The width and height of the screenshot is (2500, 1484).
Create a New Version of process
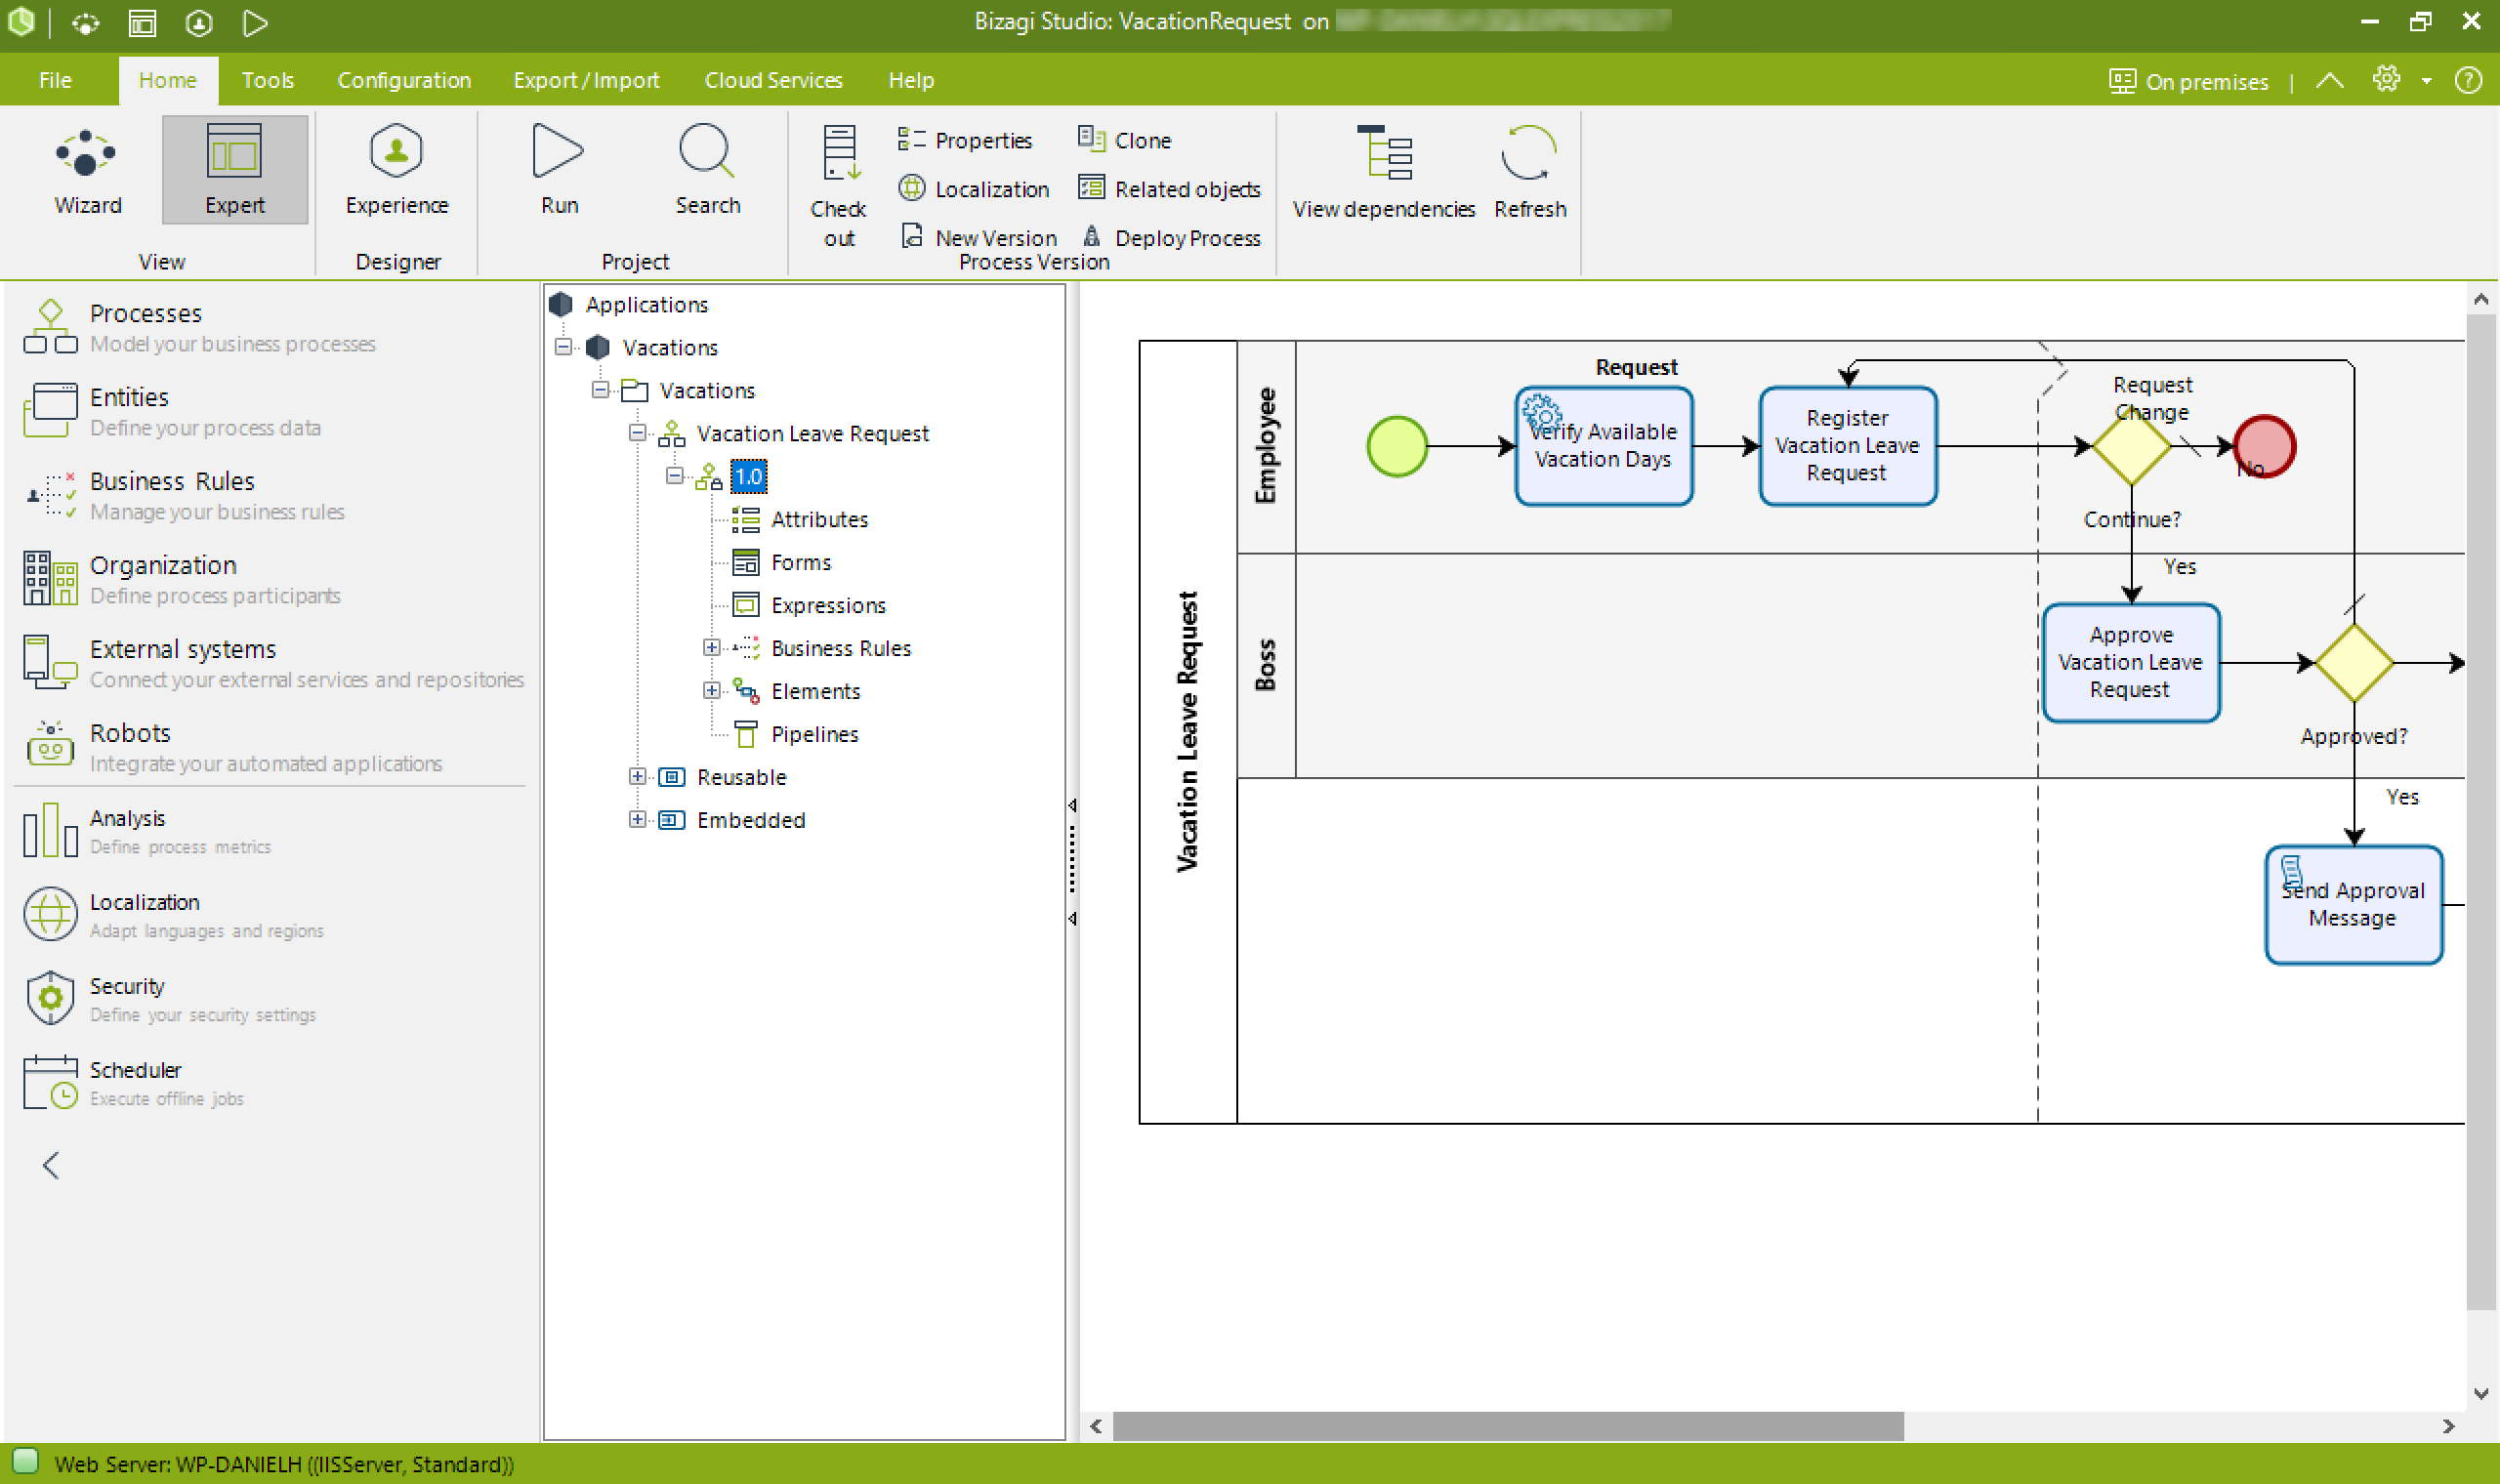pos(979,237)
